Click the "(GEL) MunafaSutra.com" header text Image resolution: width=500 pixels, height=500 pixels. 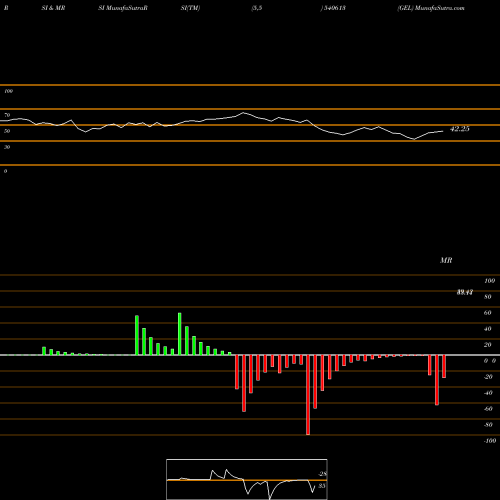point(431,8)
